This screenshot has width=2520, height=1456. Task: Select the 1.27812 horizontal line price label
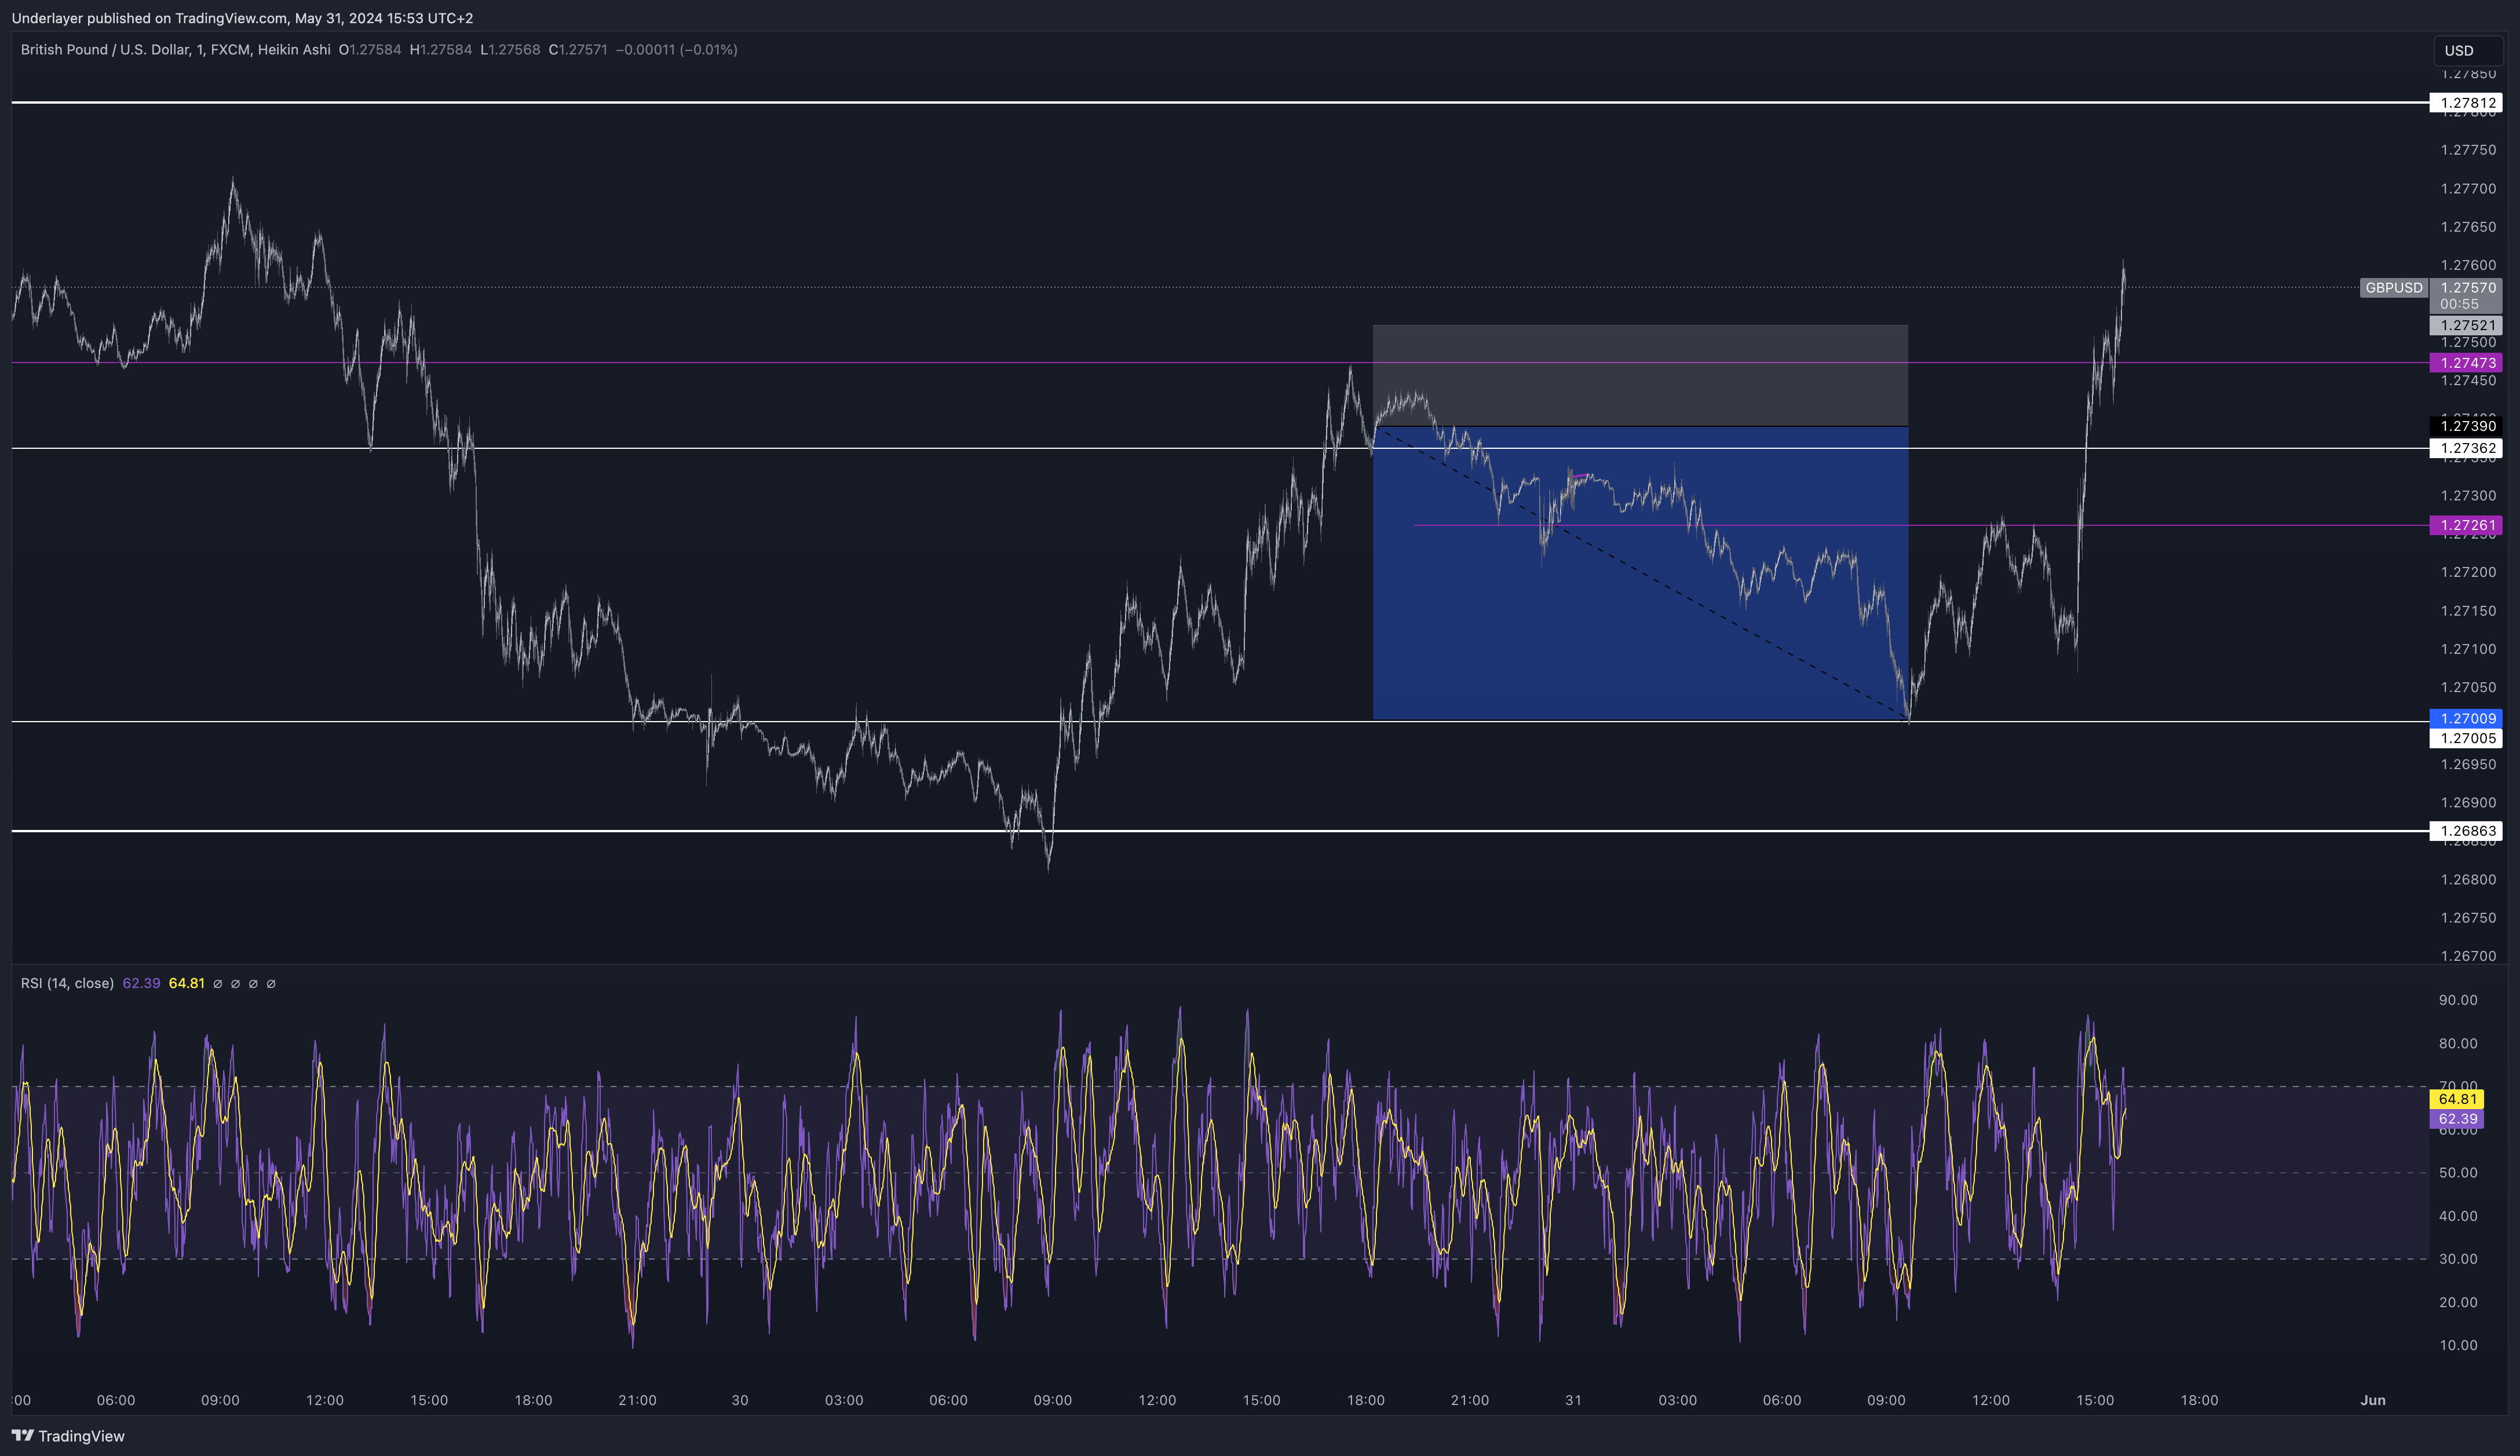[x=2465, y=103]
